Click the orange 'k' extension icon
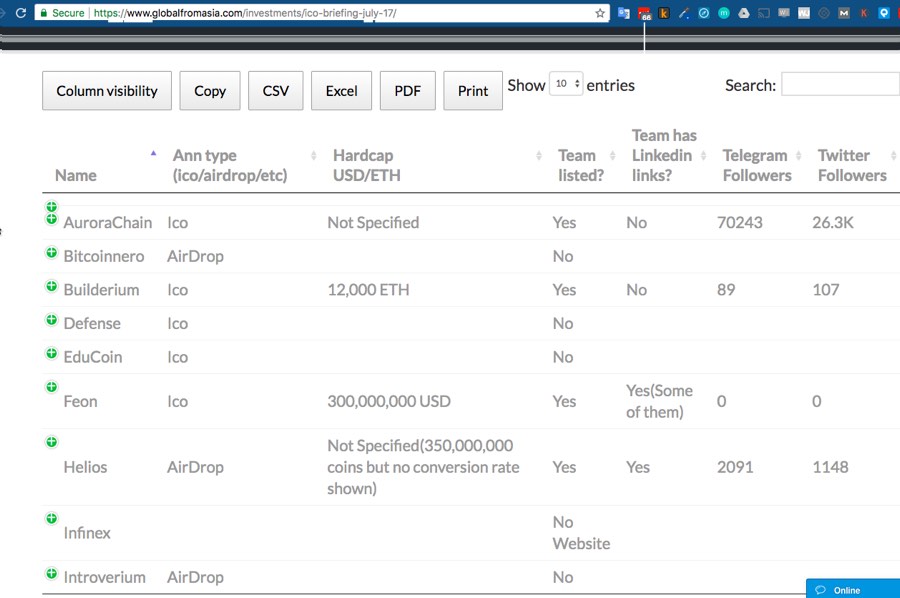 [664, 13]
